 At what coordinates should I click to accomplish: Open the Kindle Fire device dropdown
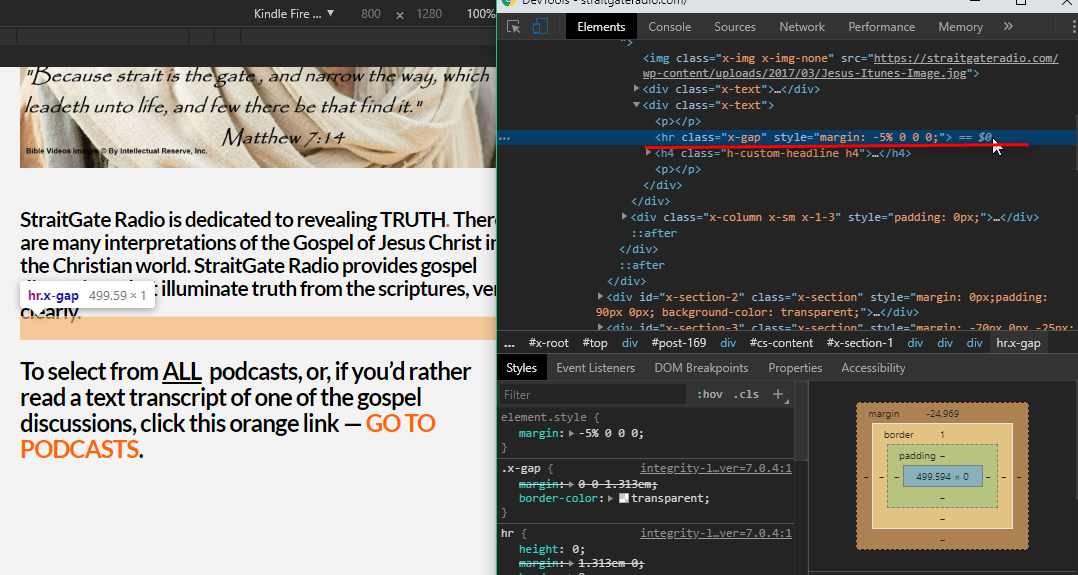tap(294, 13)
